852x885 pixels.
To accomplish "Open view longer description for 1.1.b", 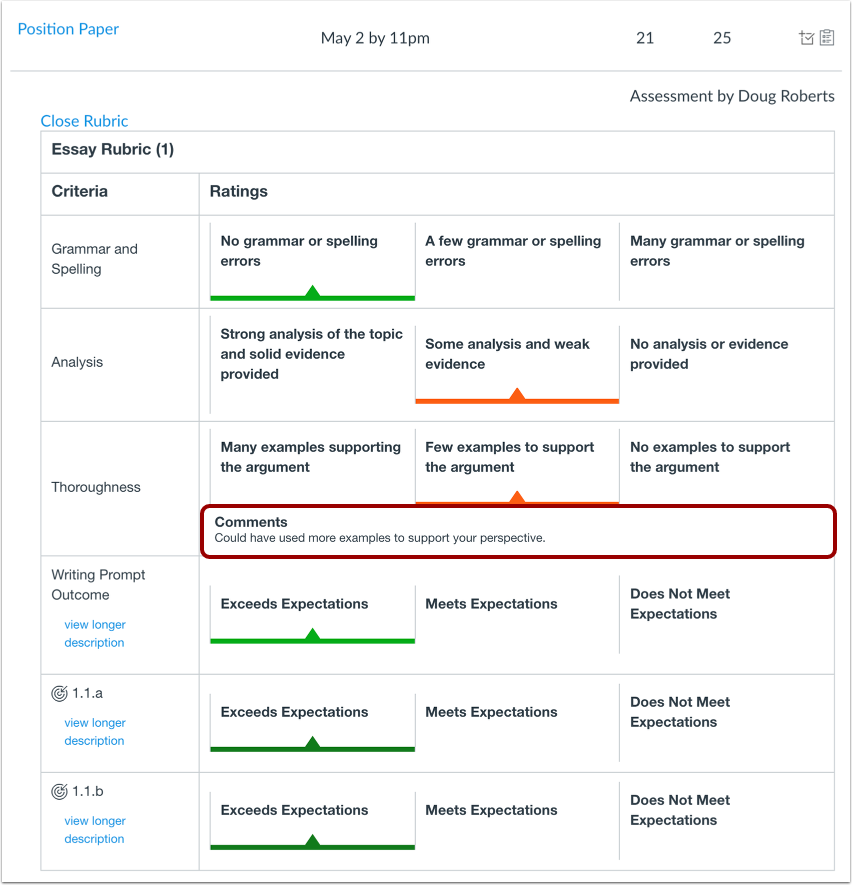I will (x=95, y=830).
